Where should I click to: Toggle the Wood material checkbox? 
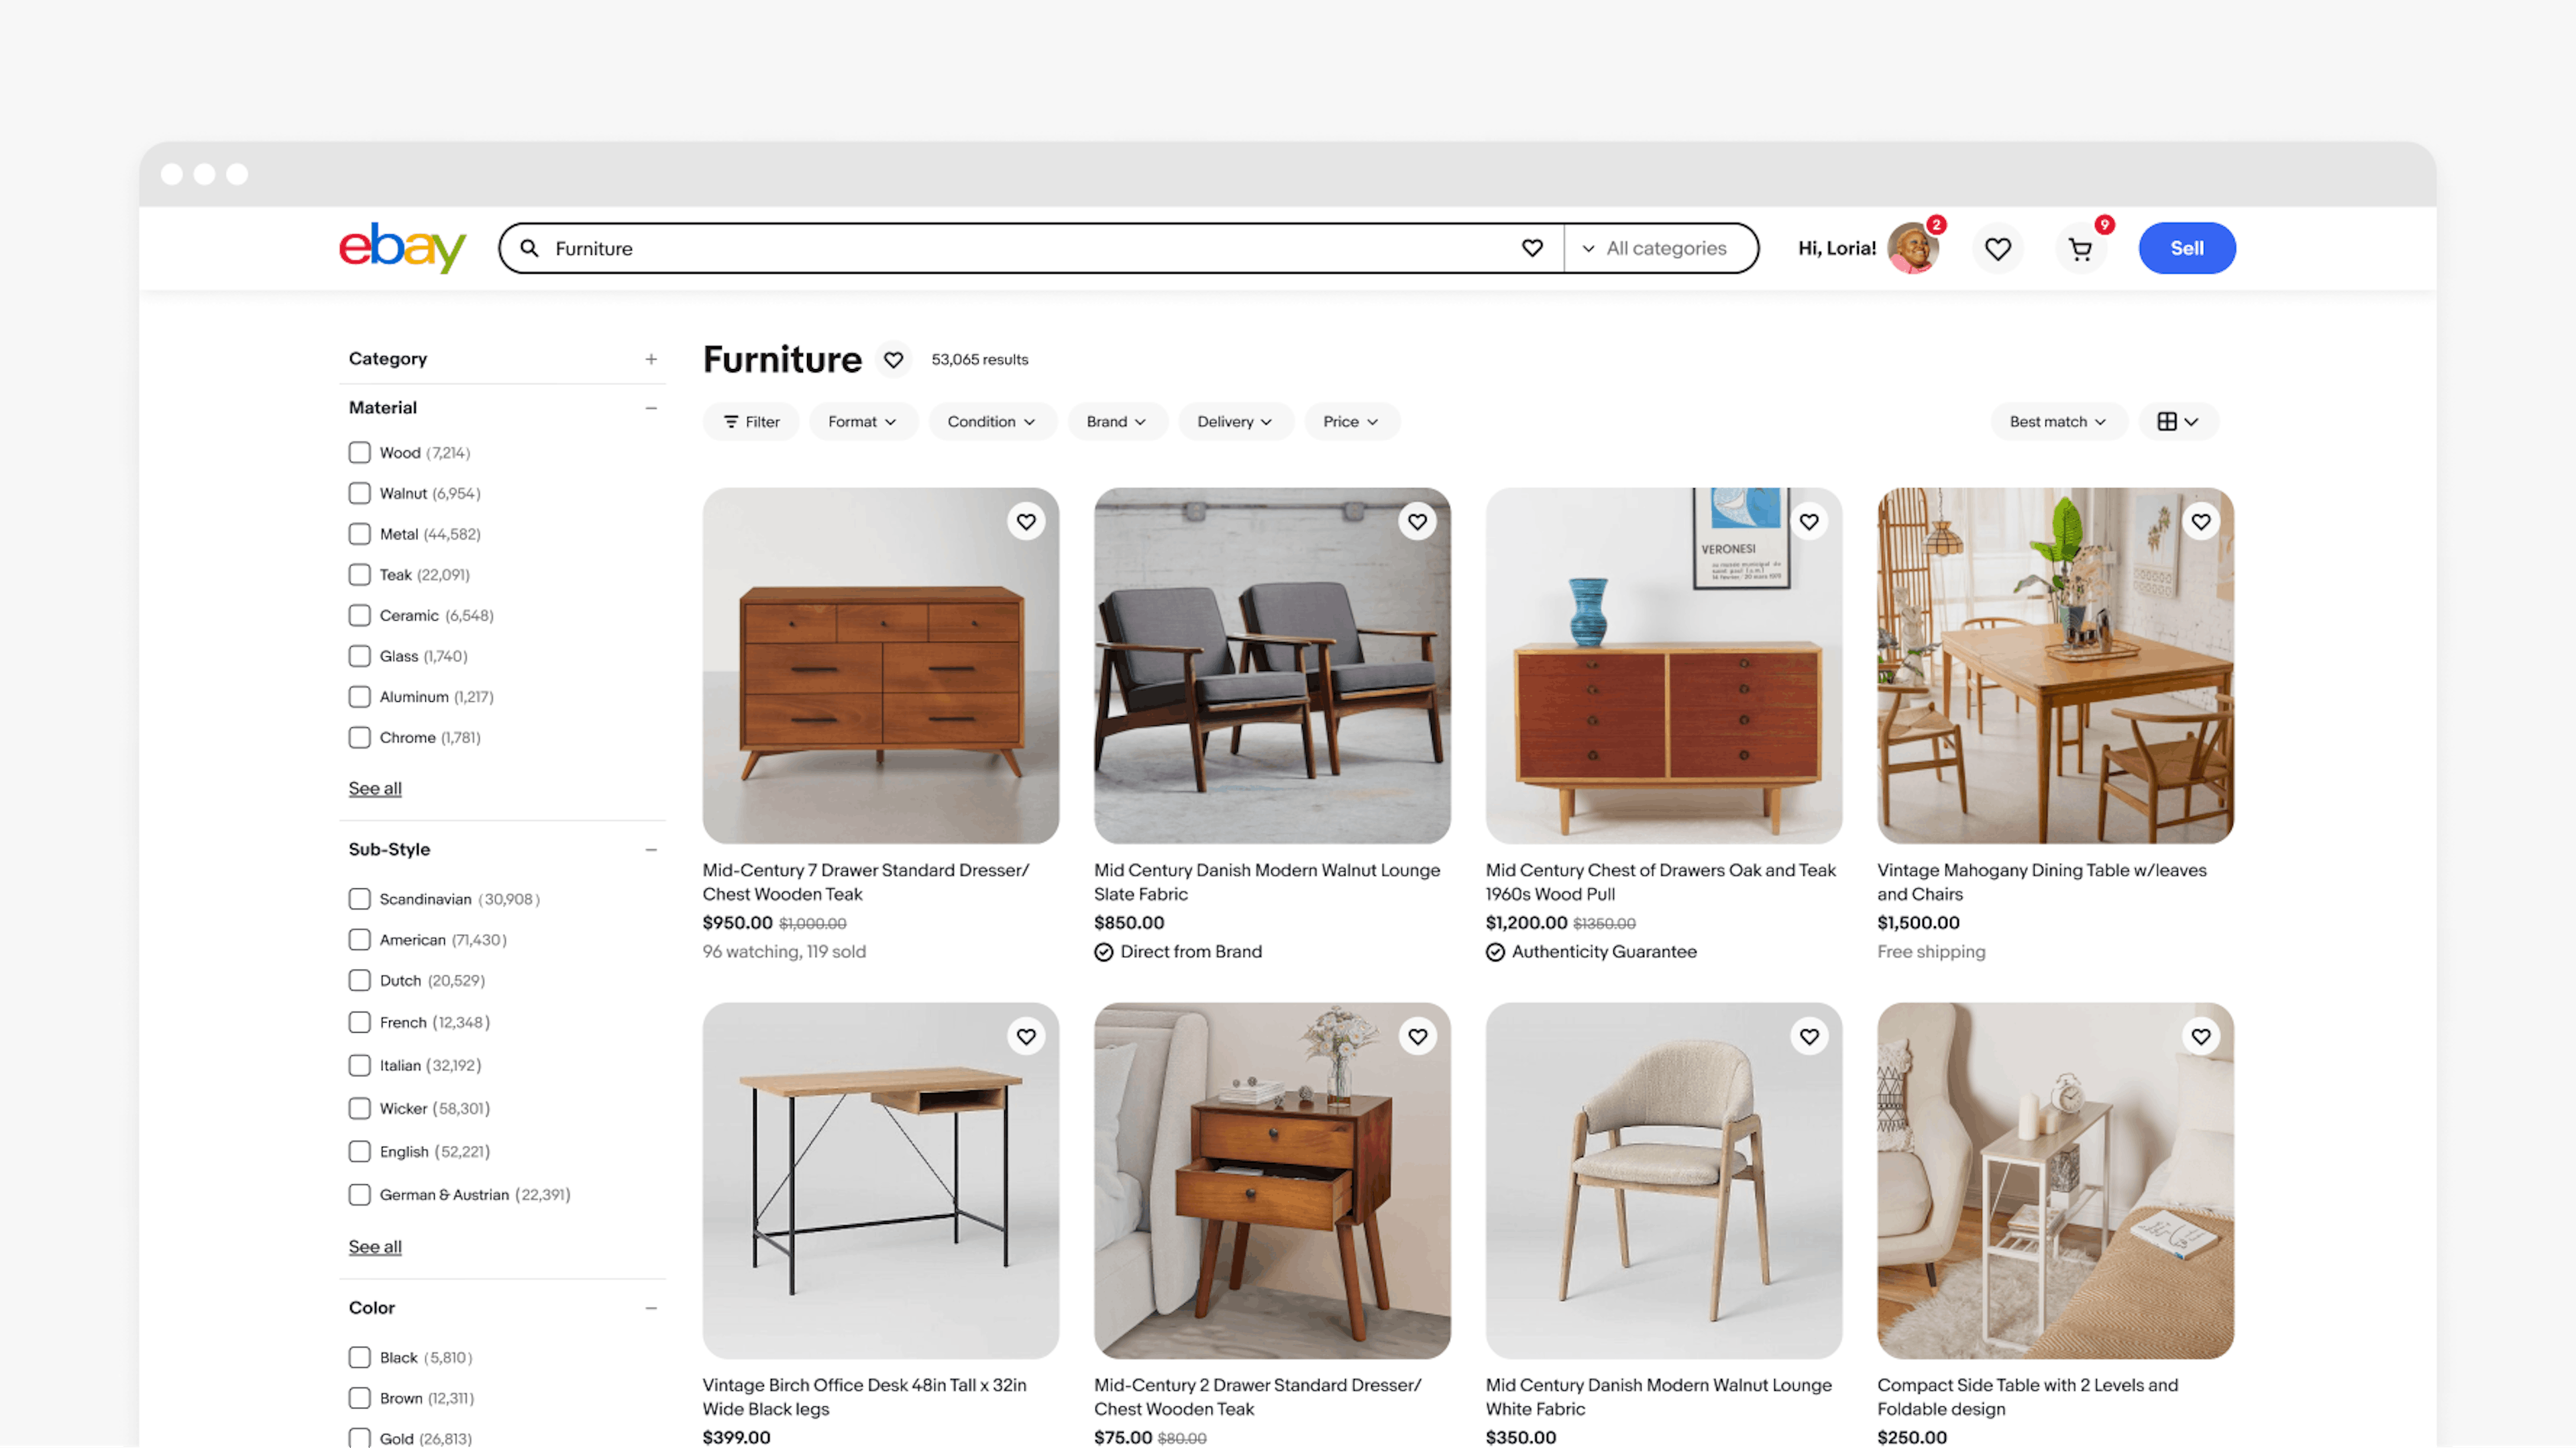[359, 453]
